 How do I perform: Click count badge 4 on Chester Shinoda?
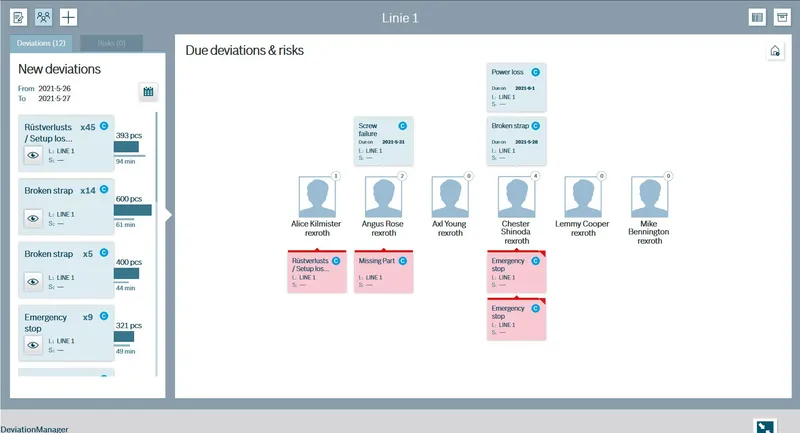click(x=535, y=176)
